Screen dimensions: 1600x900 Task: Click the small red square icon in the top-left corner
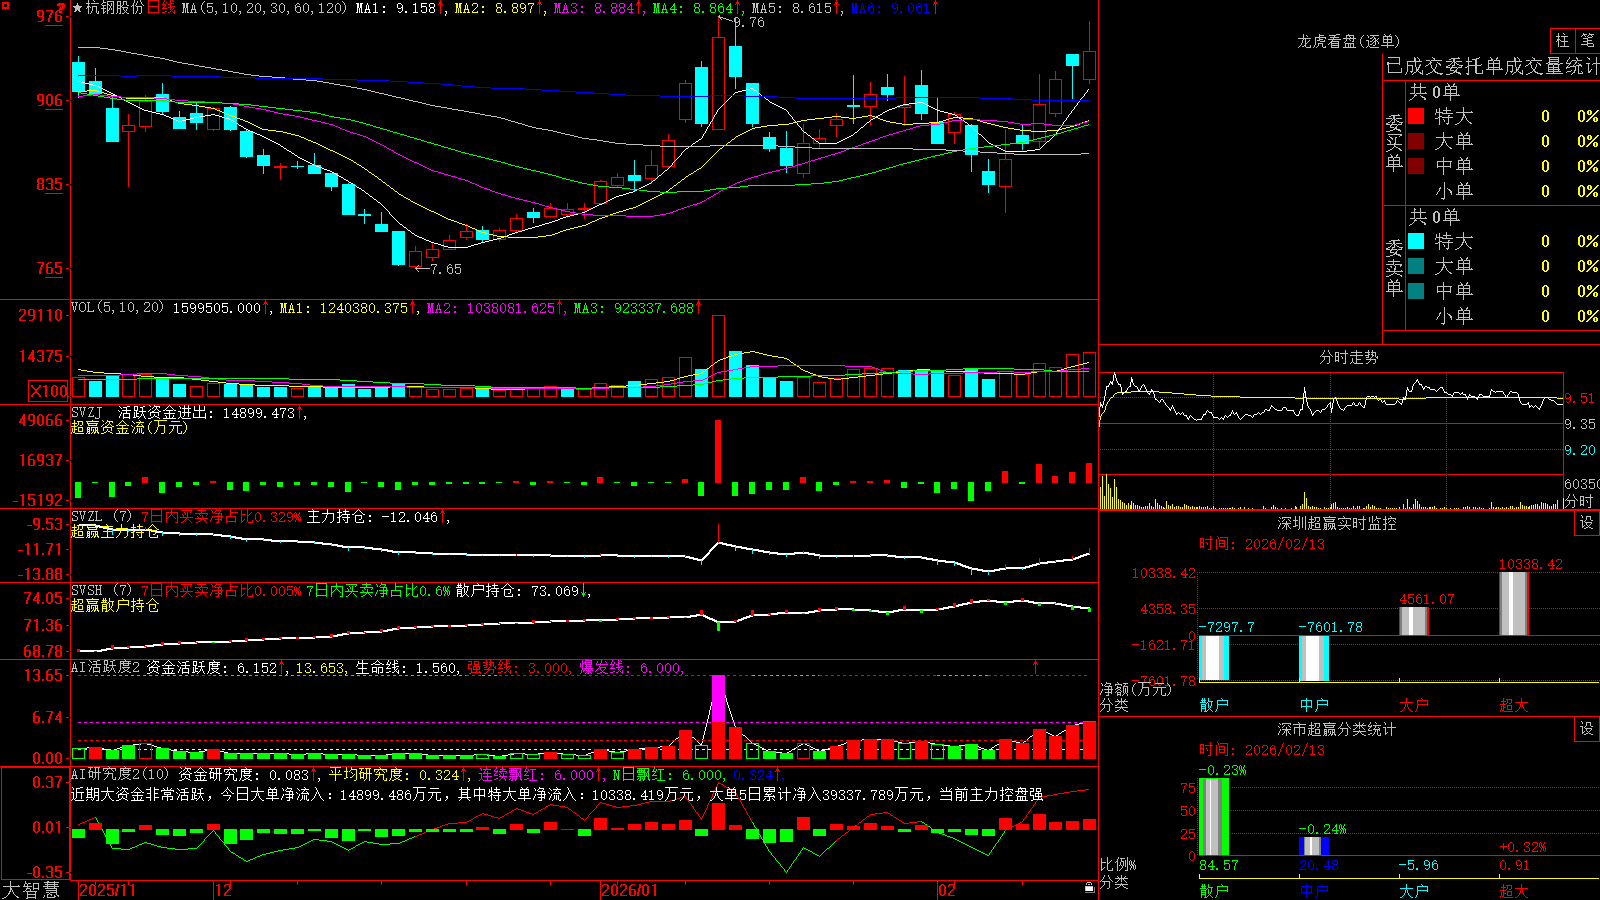pos(5,5)
